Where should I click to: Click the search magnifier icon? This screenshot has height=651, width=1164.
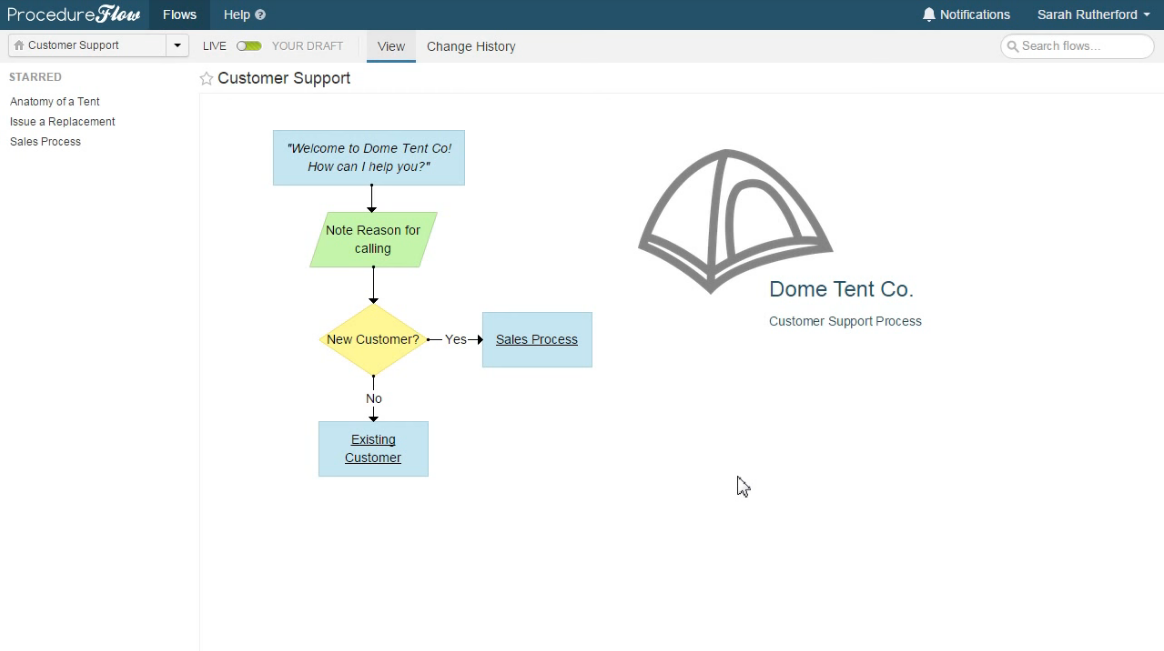[1013, 46]
